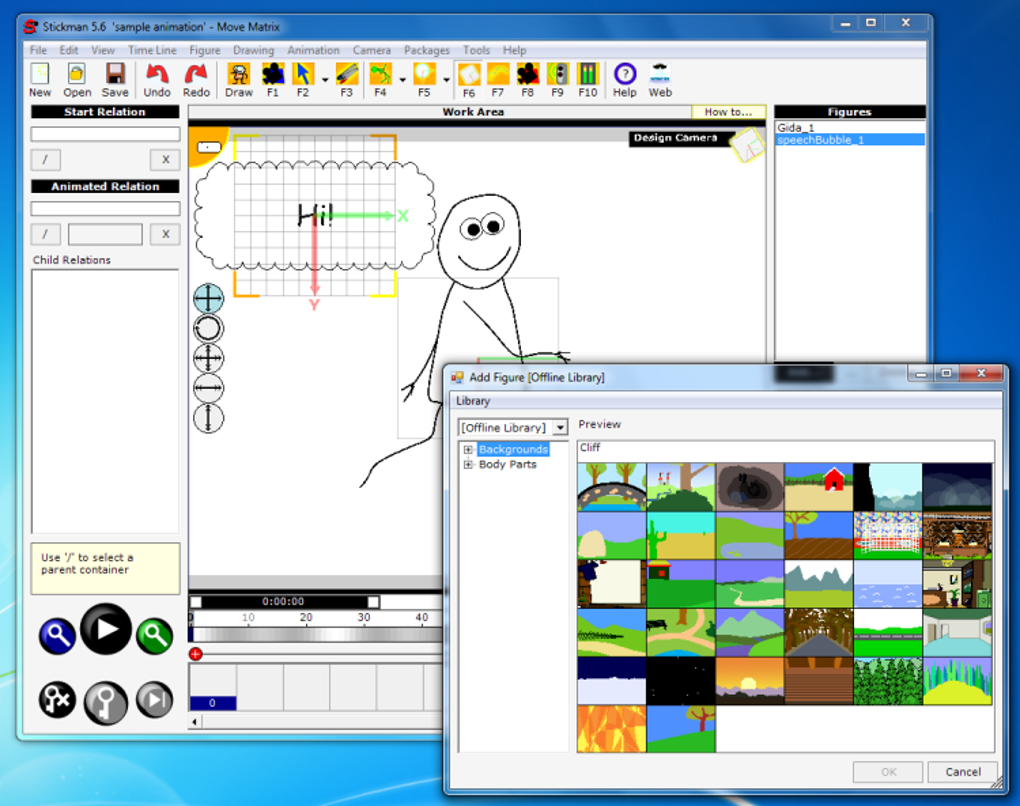
Task: Click the blue zoom magnifier button
Action: (57, 636)
